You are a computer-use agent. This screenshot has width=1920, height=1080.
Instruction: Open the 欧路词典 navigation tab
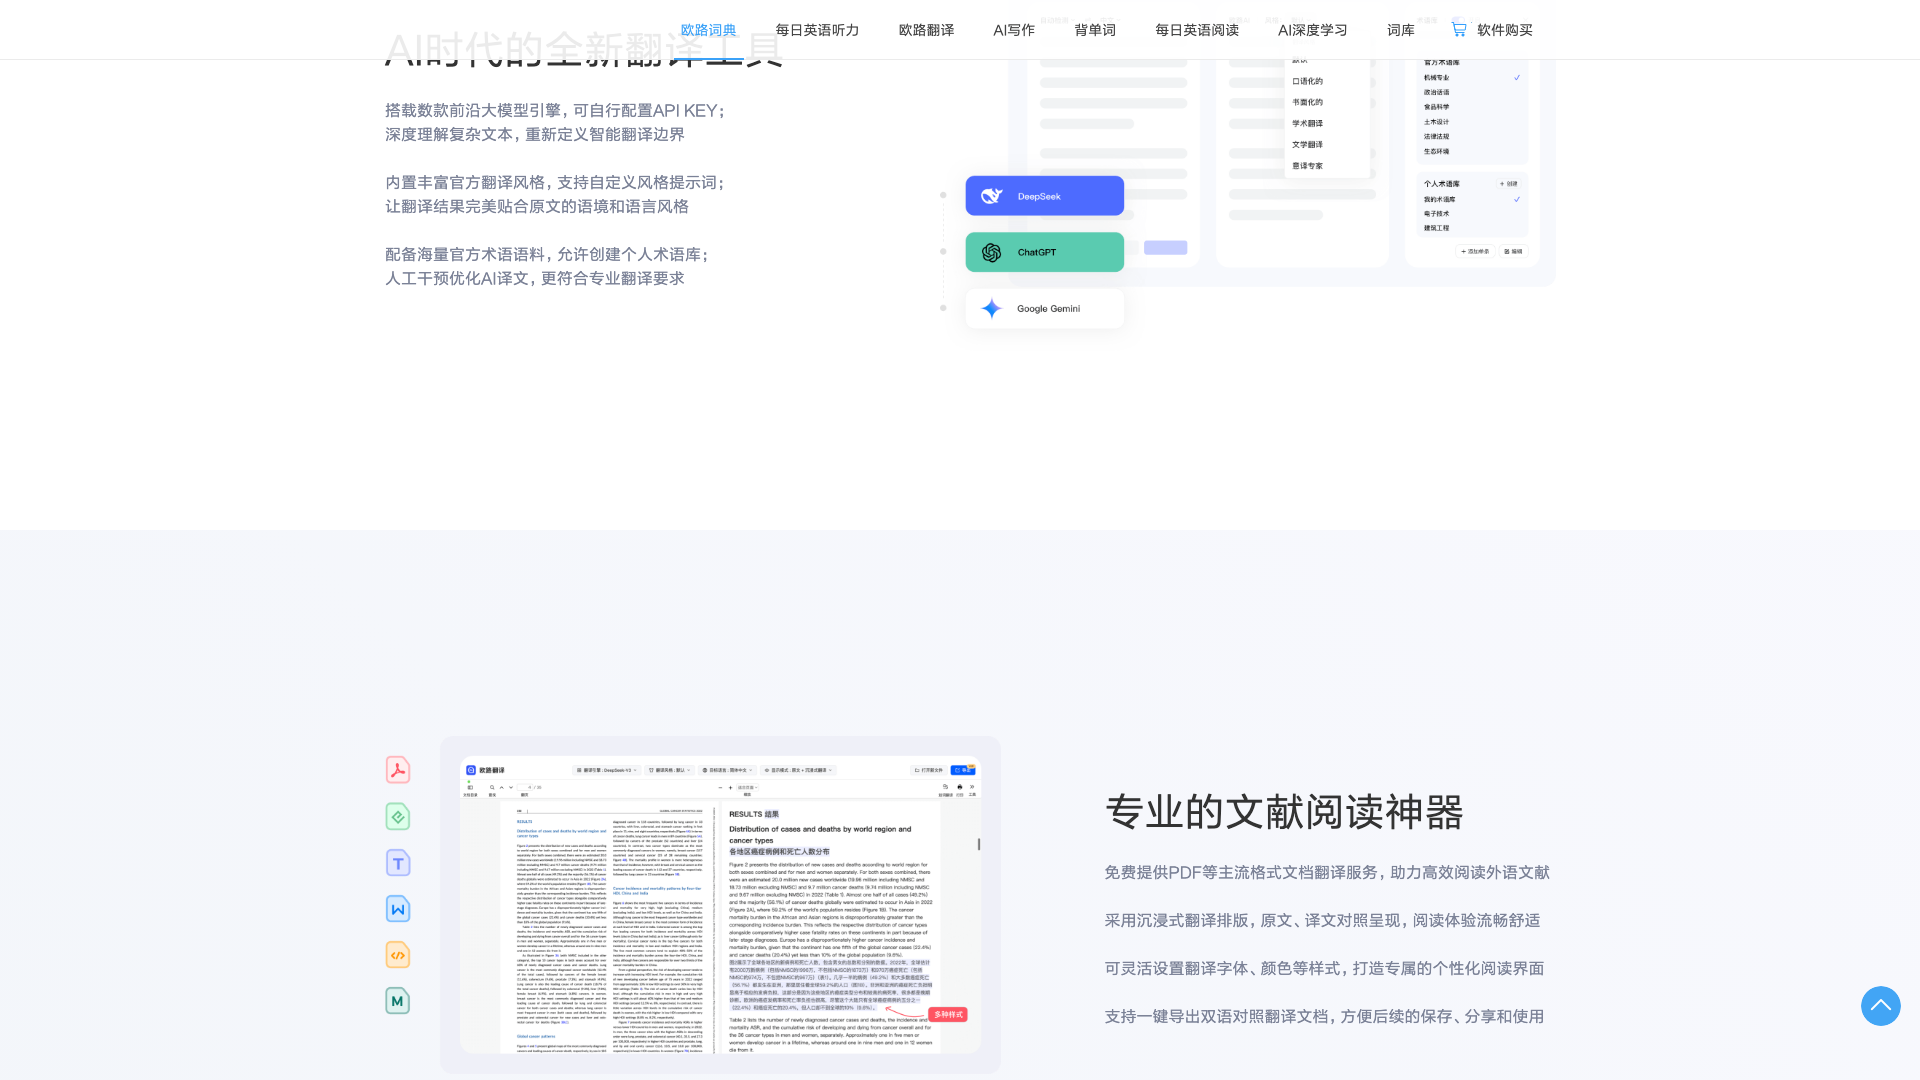[708, 30]
